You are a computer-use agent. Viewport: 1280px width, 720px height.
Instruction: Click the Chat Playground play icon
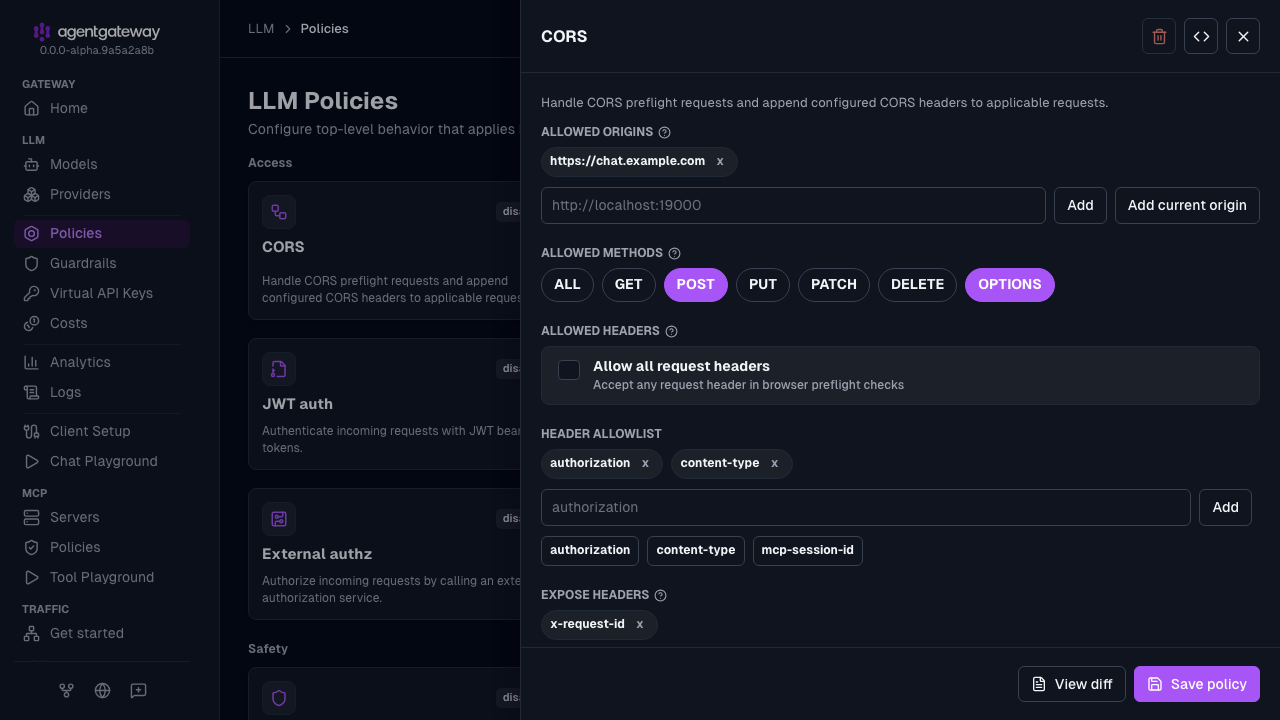click(32, 461)
